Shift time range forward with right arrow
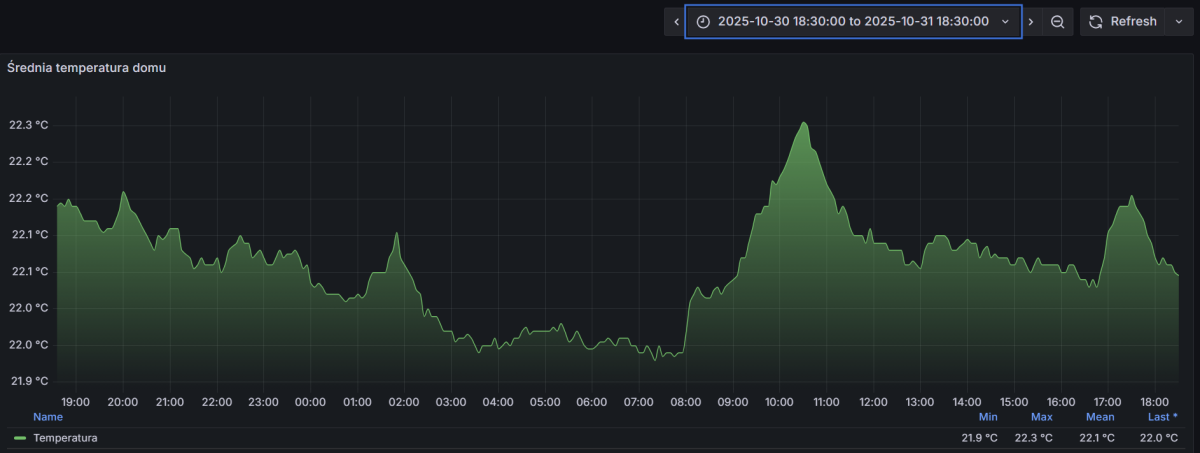Screen dimensions: 1200x453 [1031, 21]
